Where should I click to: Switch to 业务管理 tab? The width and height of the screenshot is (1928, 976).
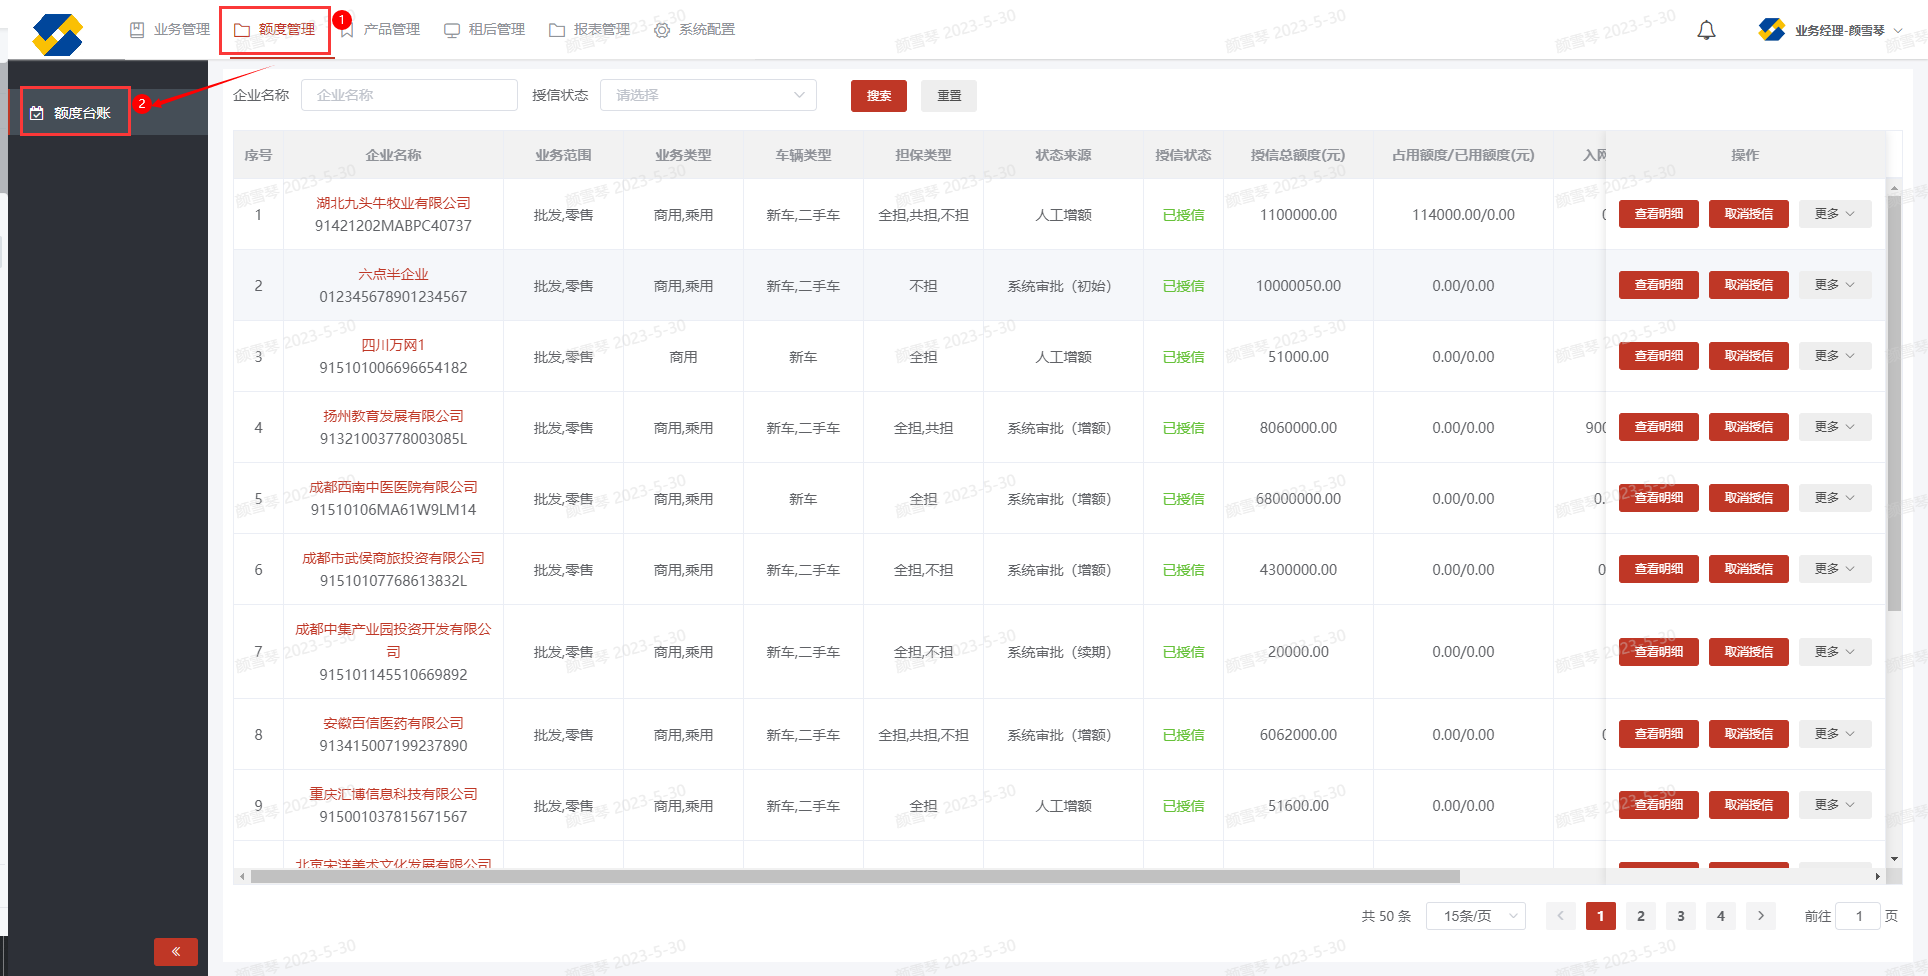(x=170, y=30)
